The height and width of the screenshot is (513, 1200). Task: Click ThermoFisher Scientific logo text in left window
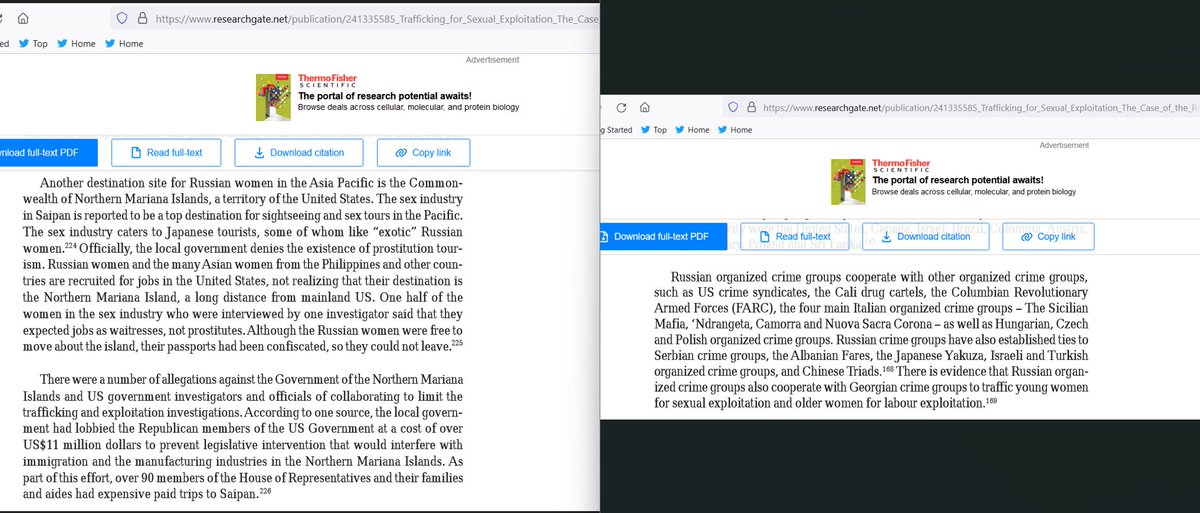click(327, 81)
